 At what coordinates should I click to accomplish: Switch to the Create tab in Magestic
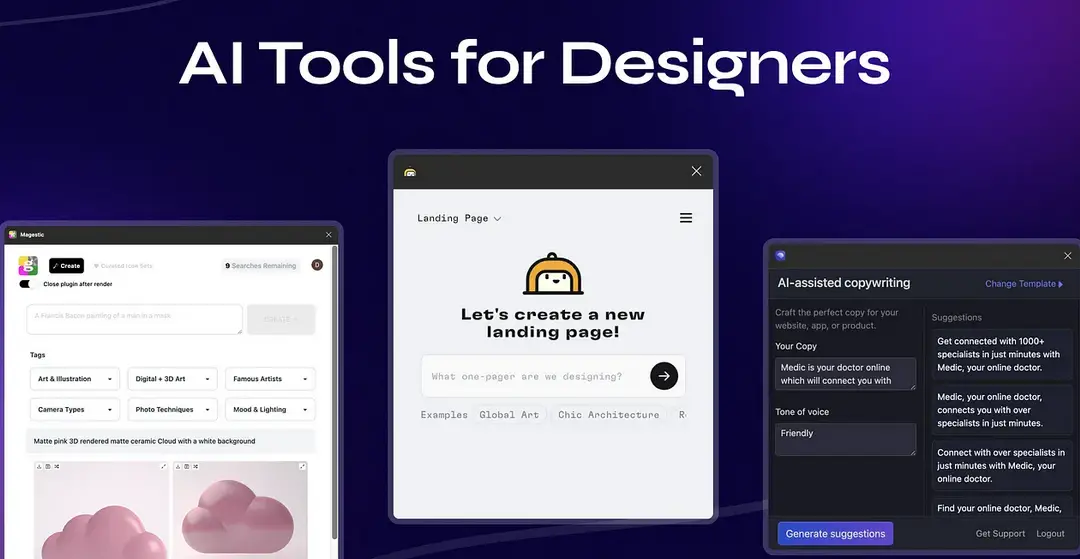(x=66, y=266)
